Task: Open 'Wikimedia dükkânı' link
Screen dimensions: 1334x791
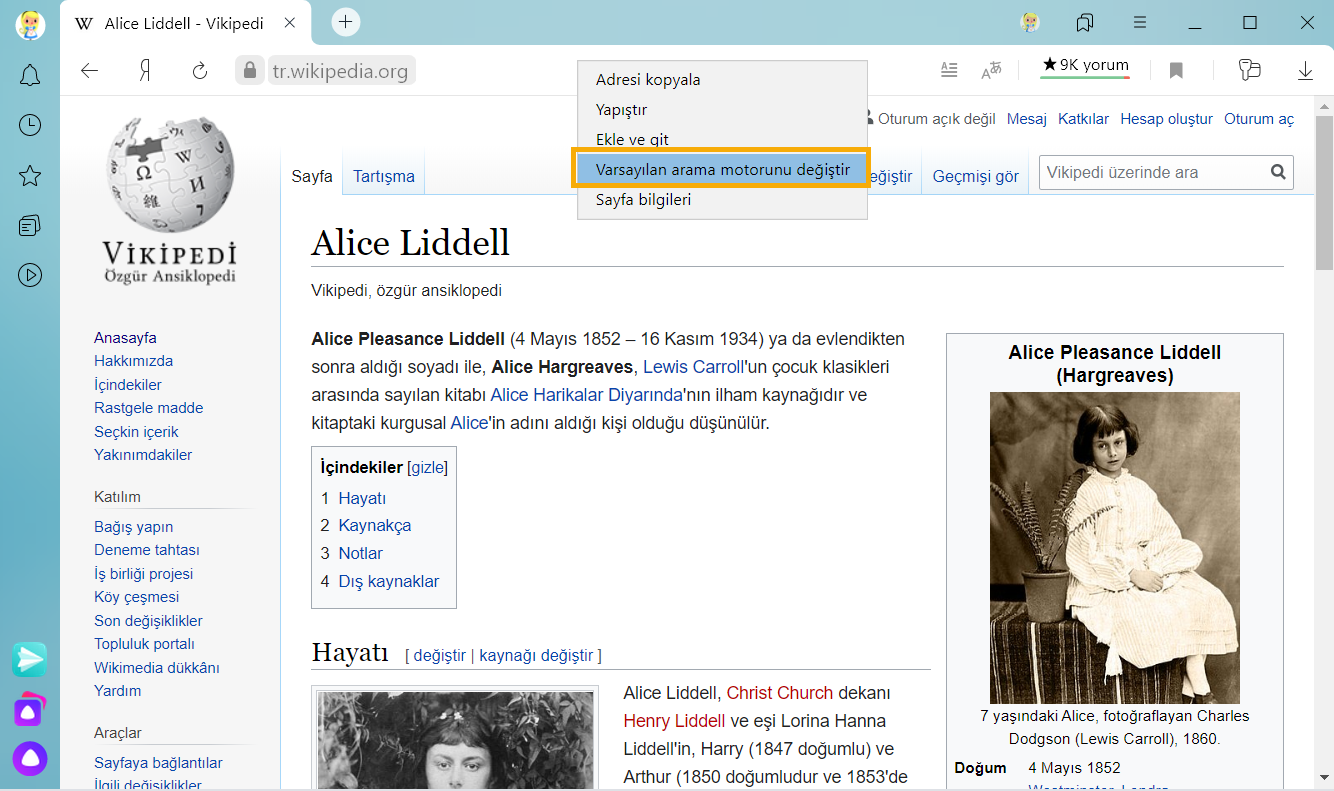Action: point(157,668)
